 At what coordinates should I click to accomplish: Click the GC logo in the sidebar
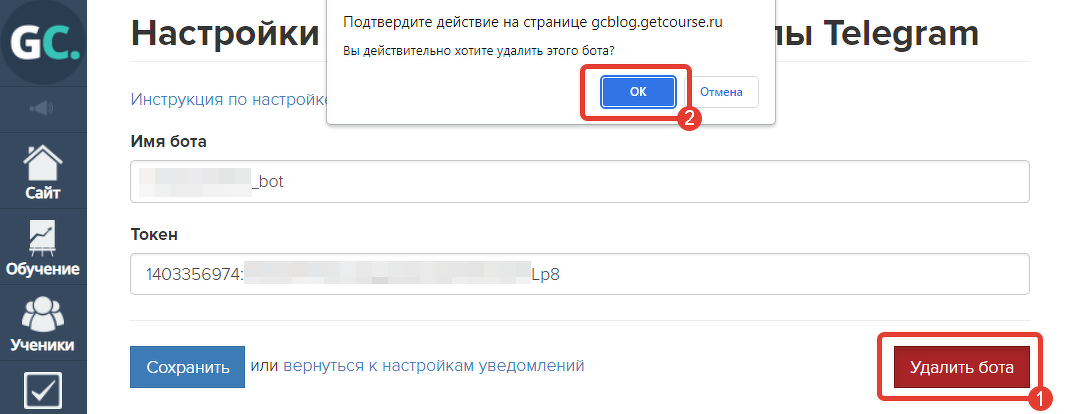pyautogui.click(x=43, y=41)
